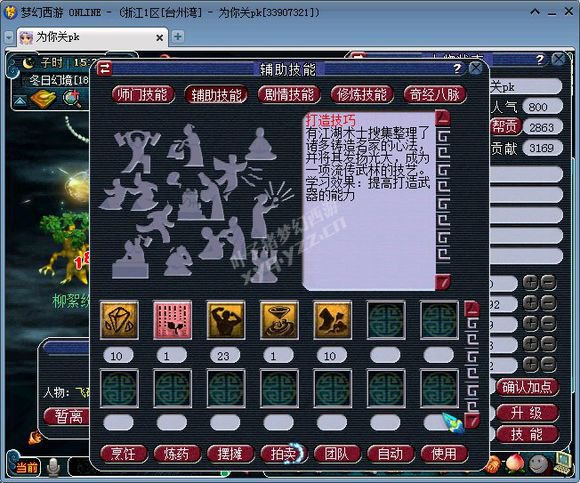Click the first empty slot in second skill row
The height and width of the screenshot is (483, 580).
(119, 388)
